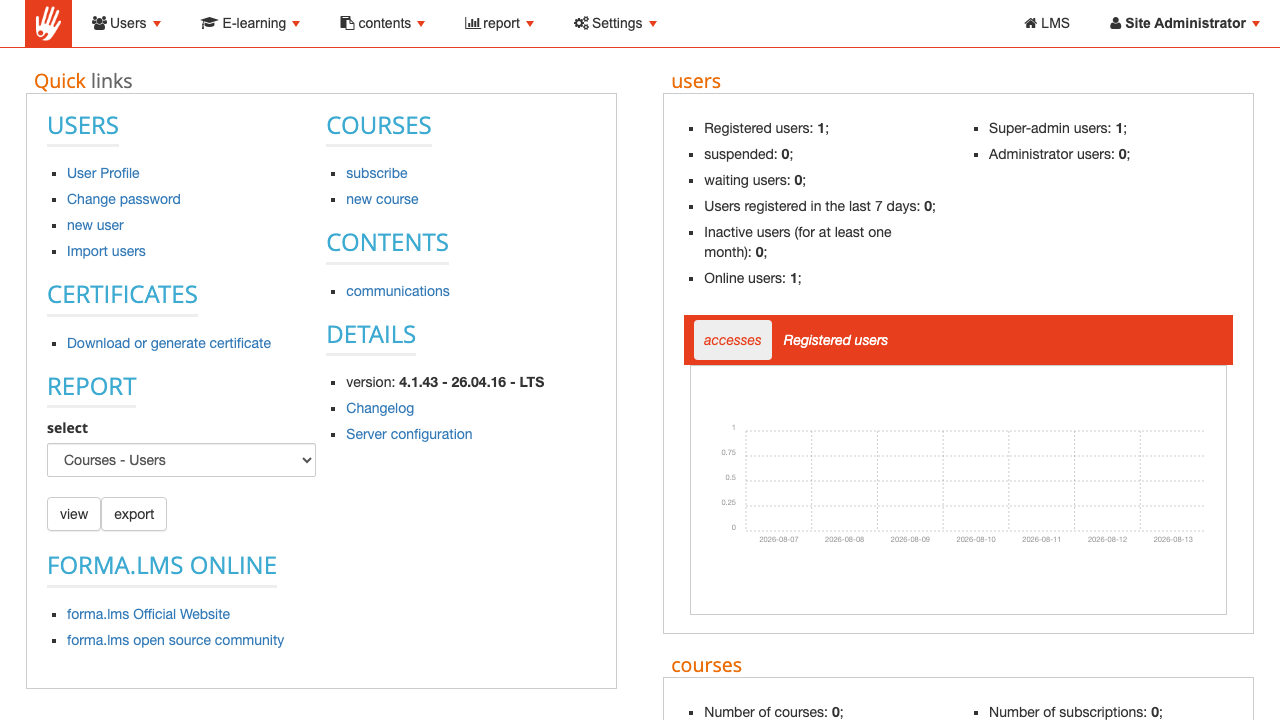Visit forma.lms open source community link
Screen dimensions: 1280x720
[x=175, y=640]
